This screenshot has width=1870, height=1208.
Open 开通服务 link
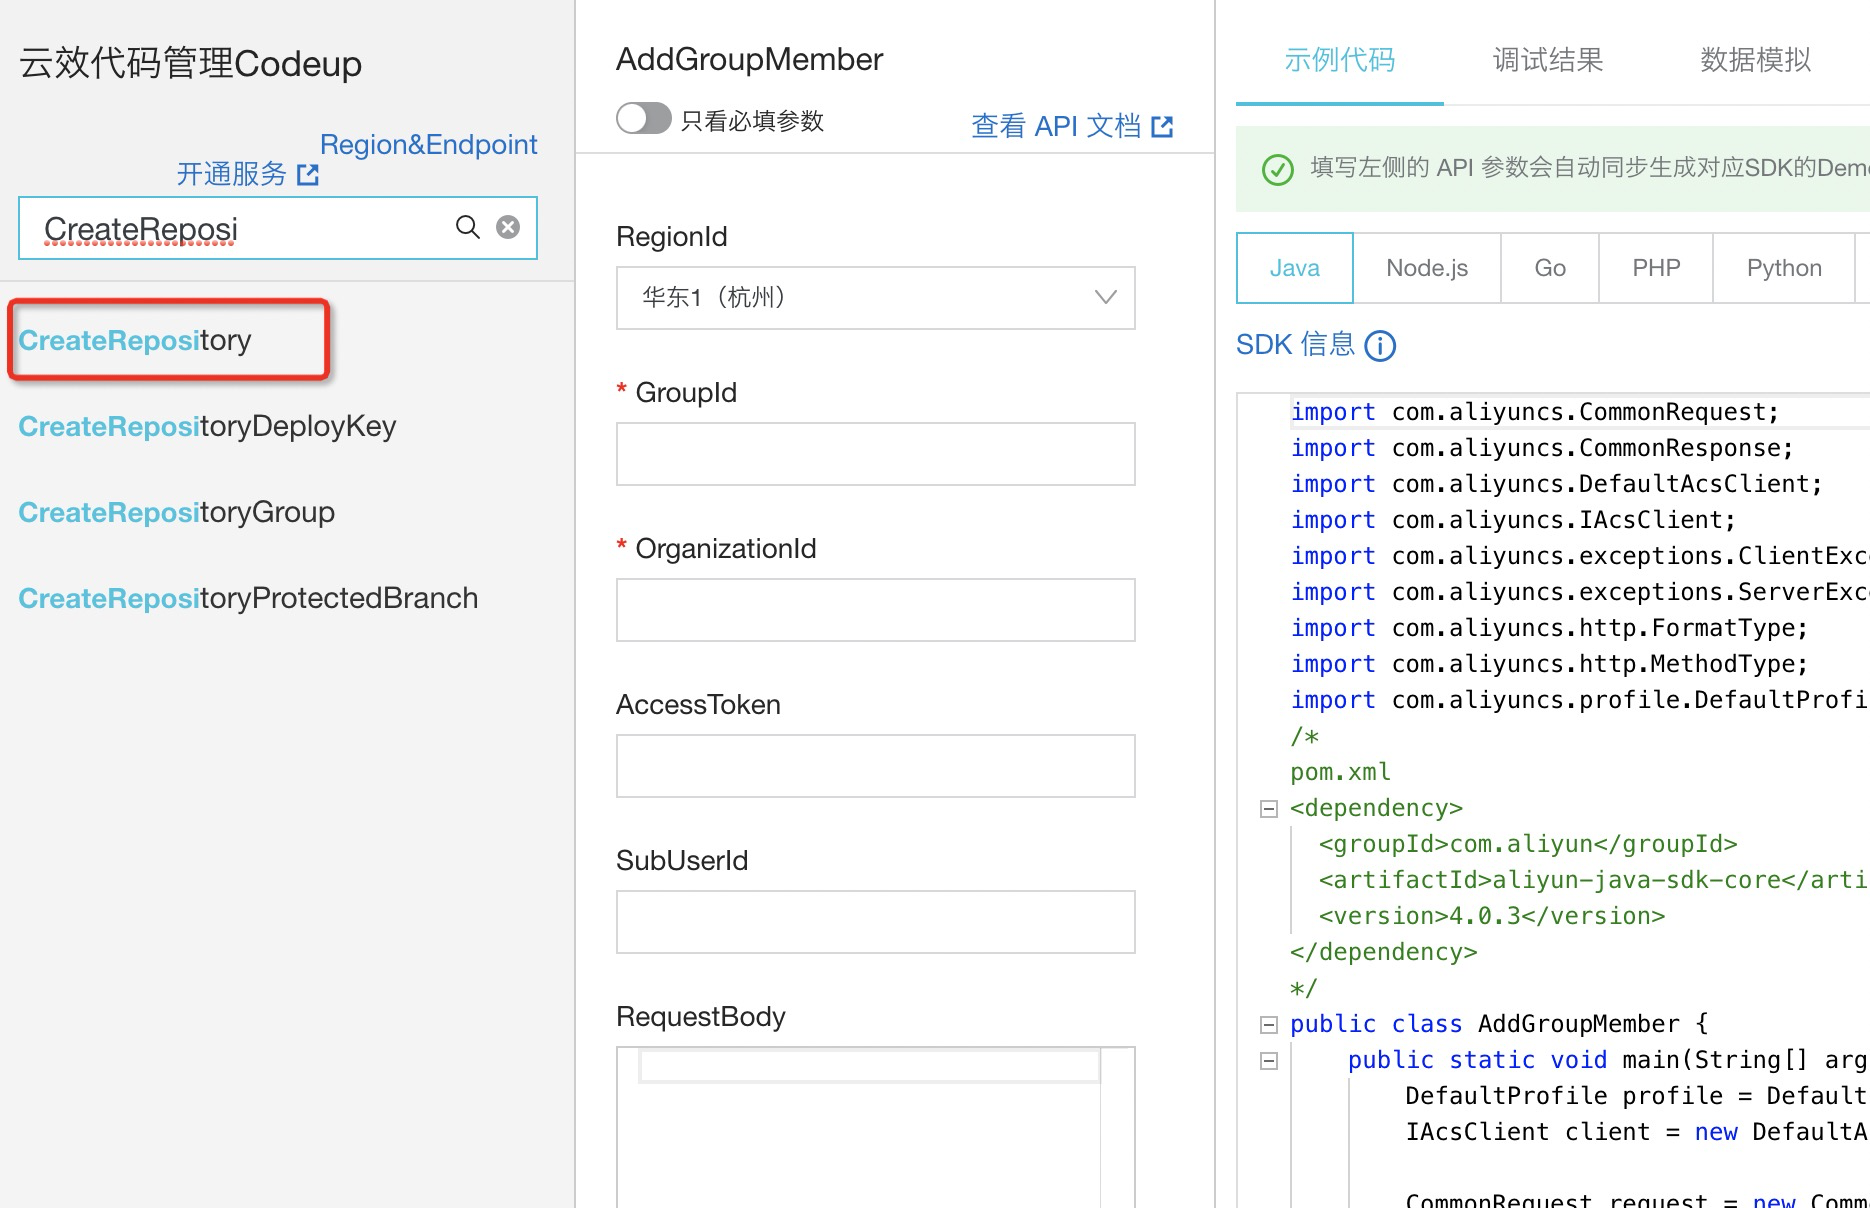[x=247, y=175]
